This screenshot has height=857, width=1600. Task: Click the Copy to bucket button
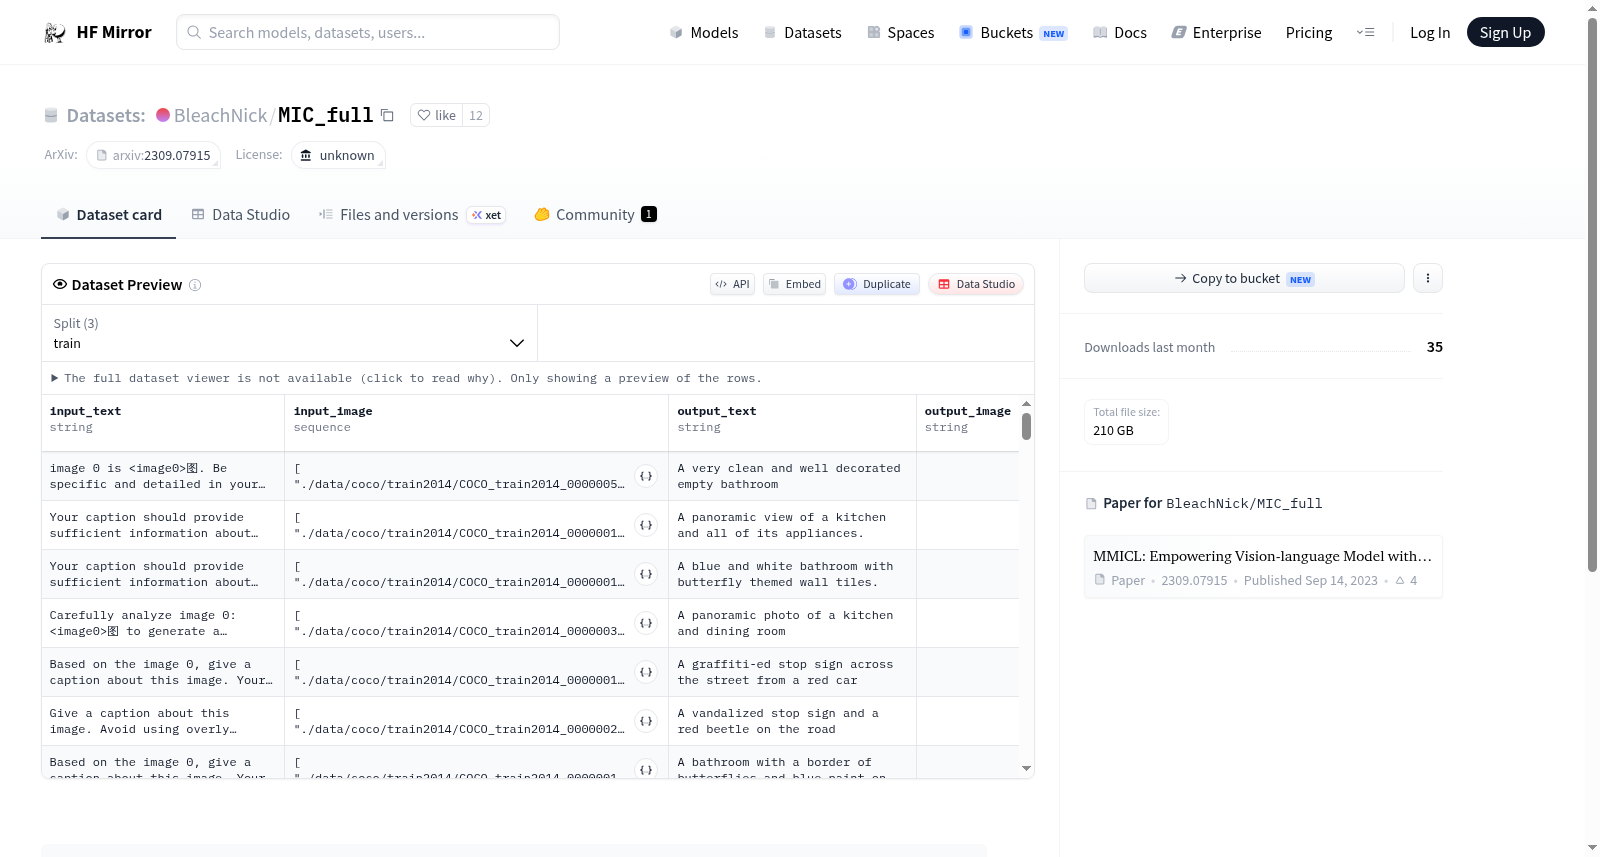pyautogui.click(x=1244, y=278)
